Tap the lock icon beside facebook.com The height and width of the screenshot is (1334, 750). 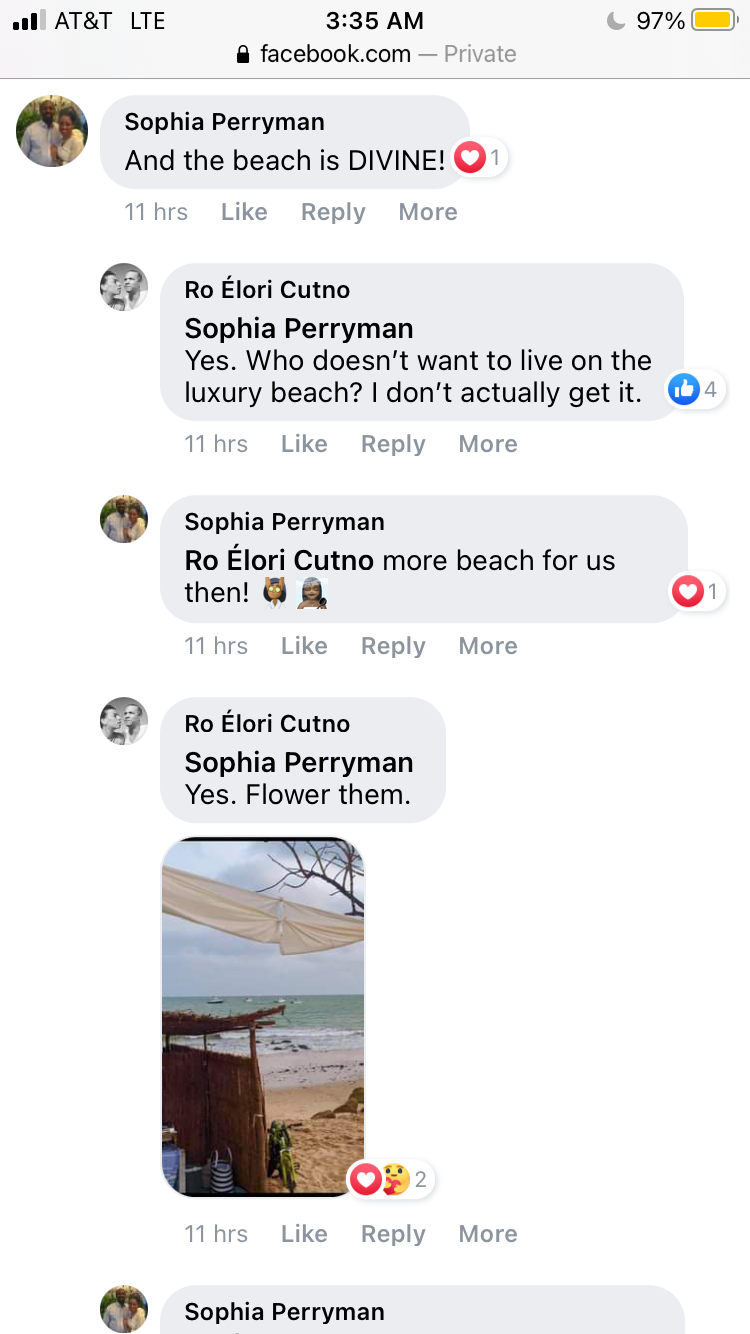(242, 54)
